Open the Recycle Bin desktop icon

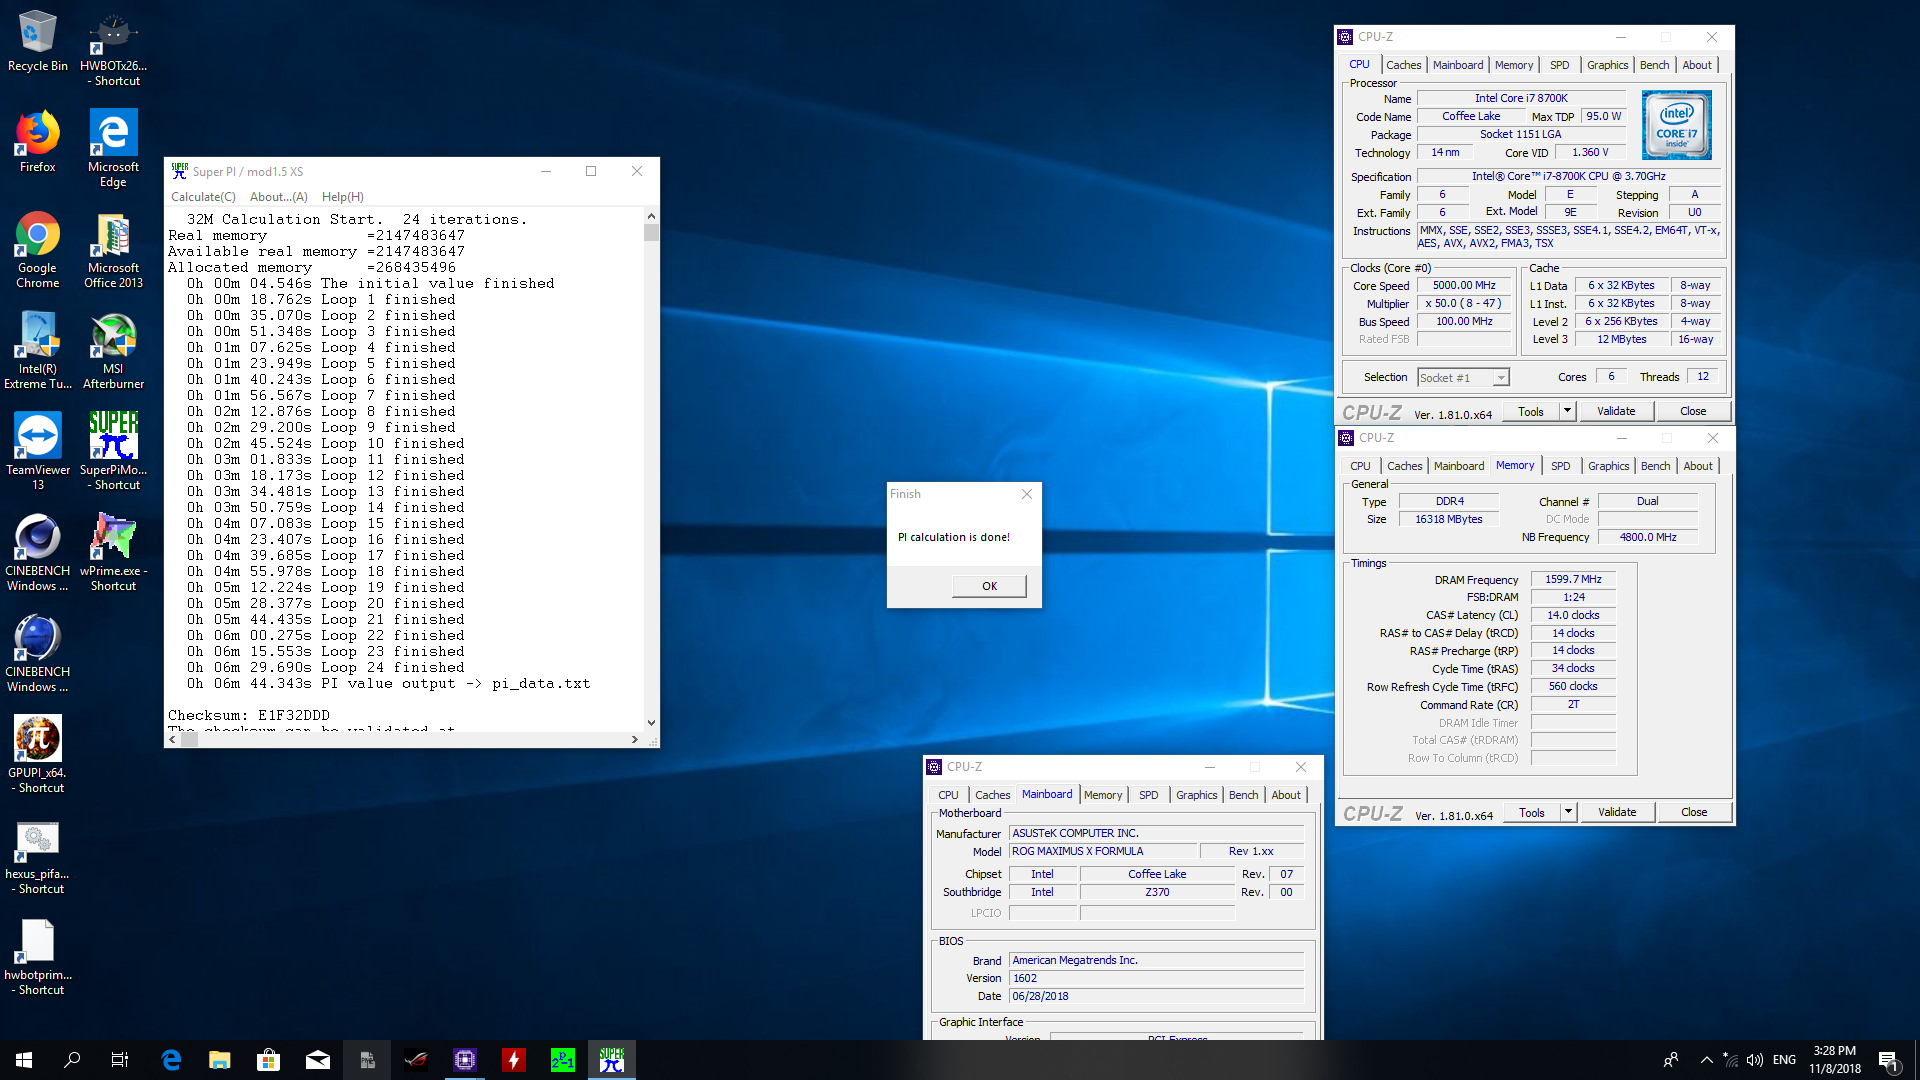37,41
